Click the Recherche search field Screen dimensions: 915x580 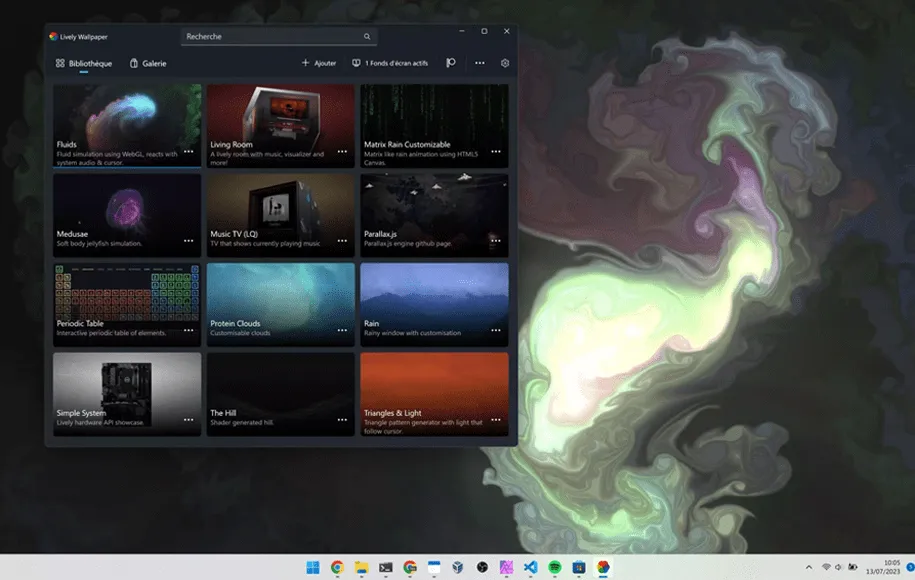pyautogui.click(x=270, y=37)
